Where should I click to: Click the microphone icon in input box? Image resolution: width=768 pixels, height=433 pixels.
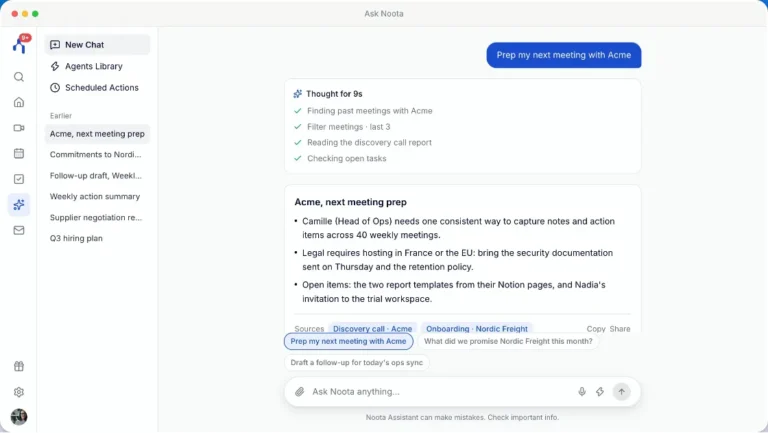tap(581, 391)
